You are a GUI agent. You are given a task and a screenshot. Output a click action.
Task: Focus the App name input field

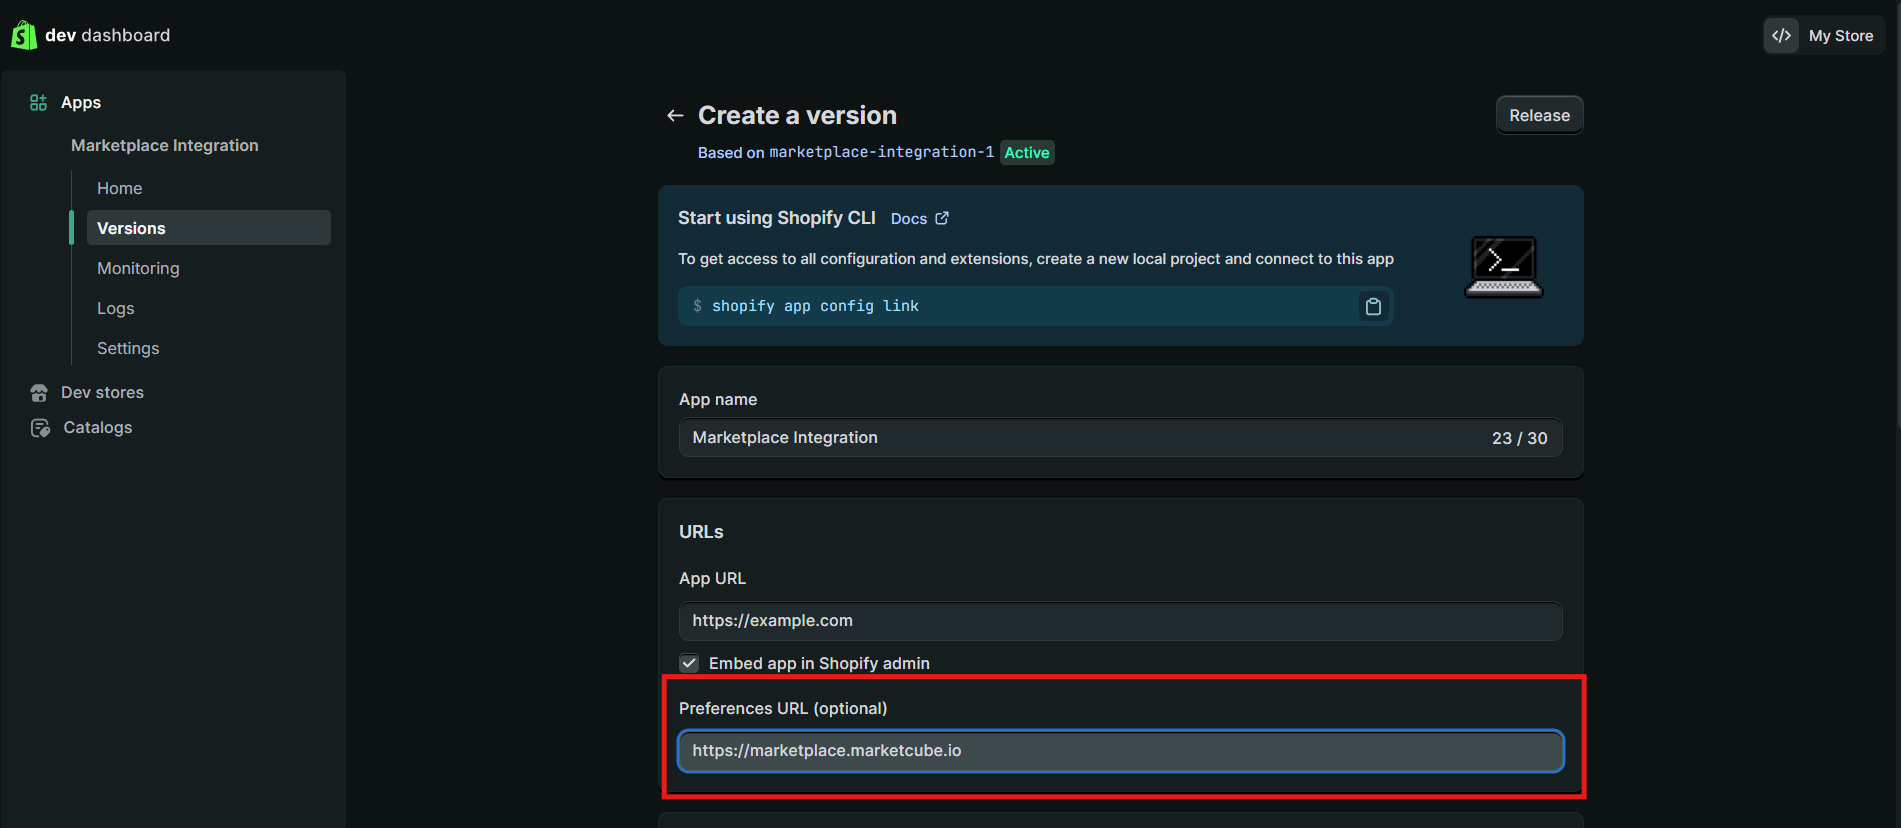click(x=1120, y=438)
